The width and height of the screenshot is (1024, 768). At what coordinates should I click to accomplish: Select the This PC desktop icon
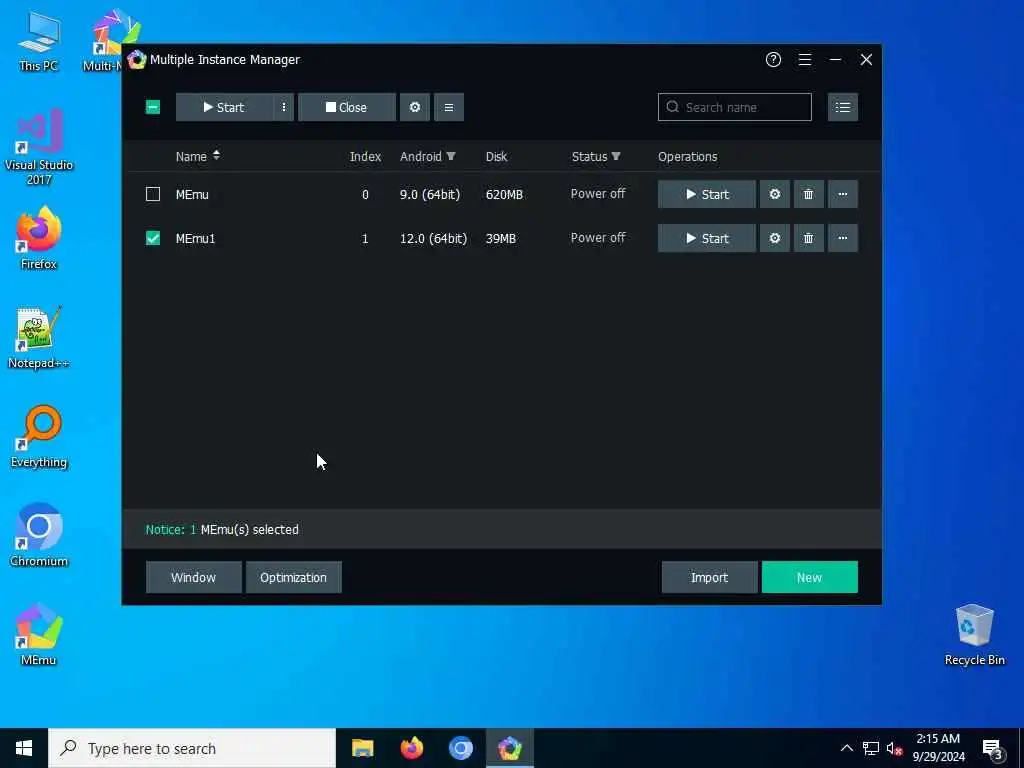[x=39, y=40]
